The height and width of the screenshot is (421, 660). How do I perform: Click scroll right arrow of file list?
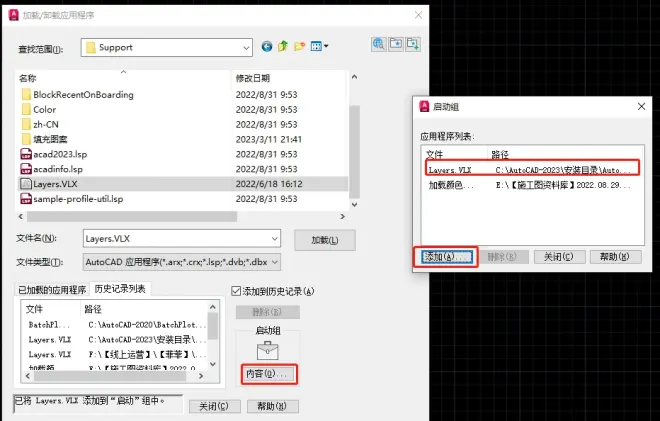click(x=343, y=216)
